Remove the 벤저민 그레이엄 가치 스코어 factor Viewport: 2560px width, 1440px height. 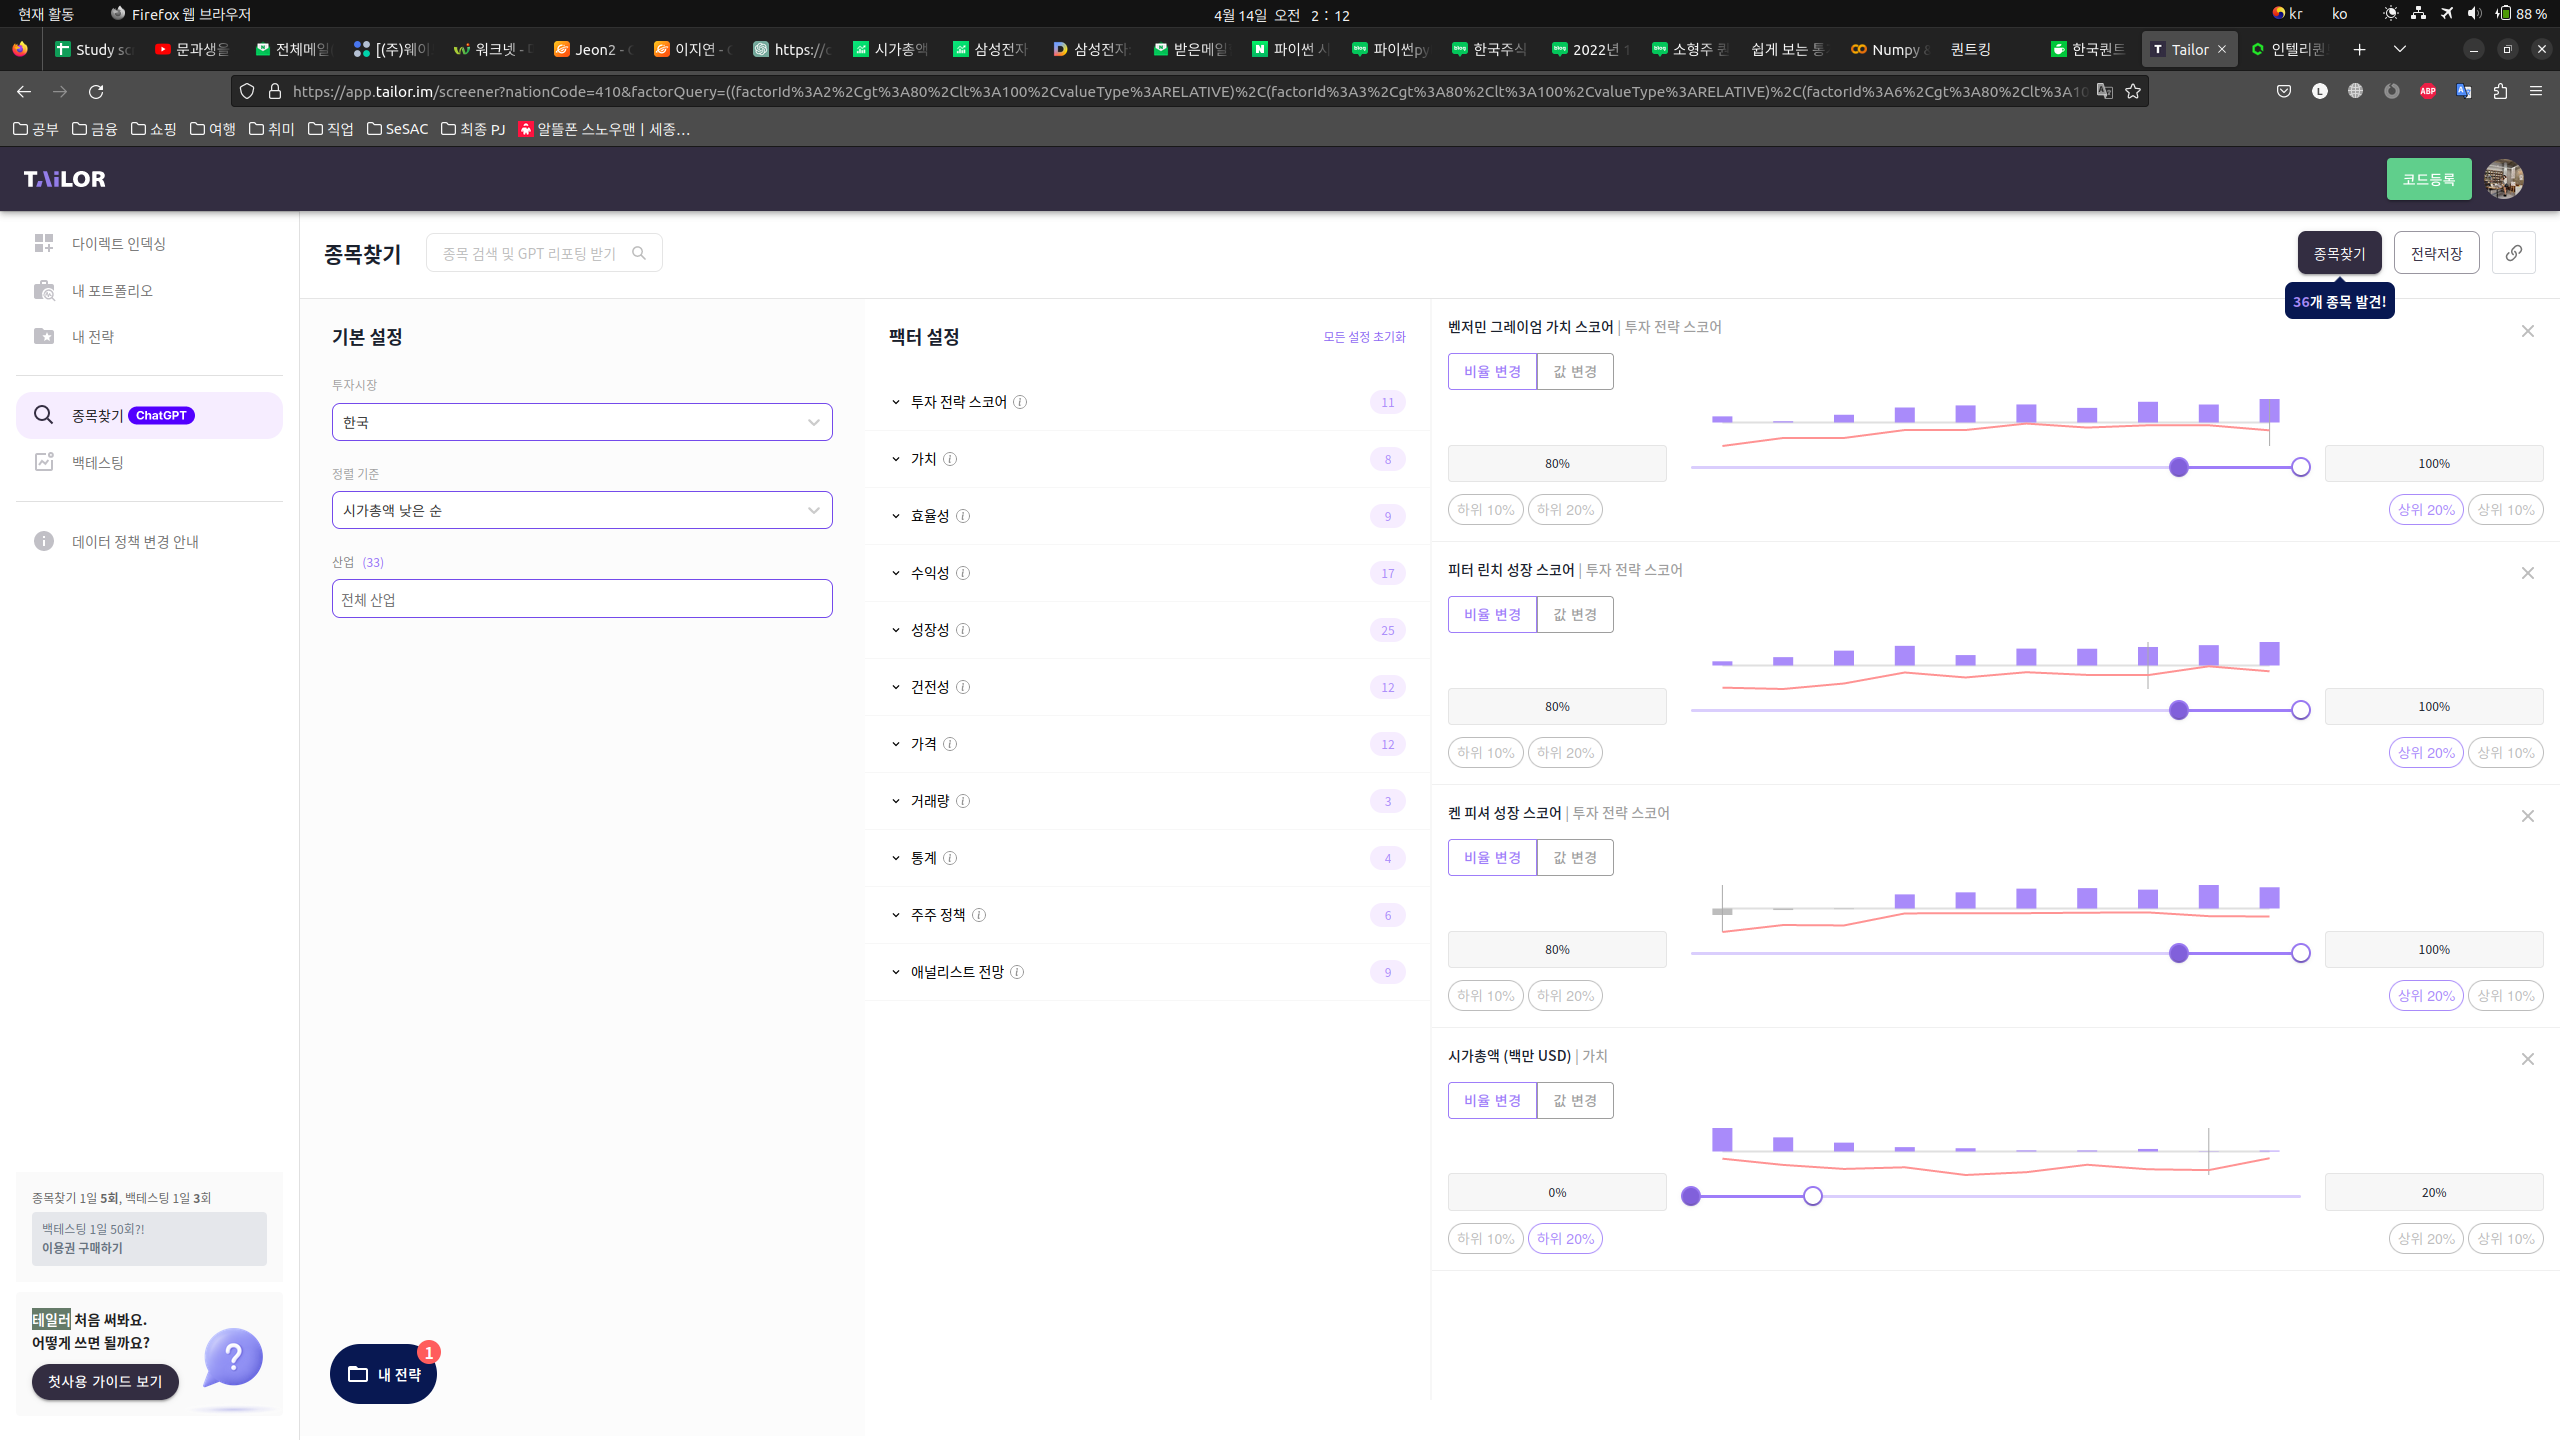2527,331
